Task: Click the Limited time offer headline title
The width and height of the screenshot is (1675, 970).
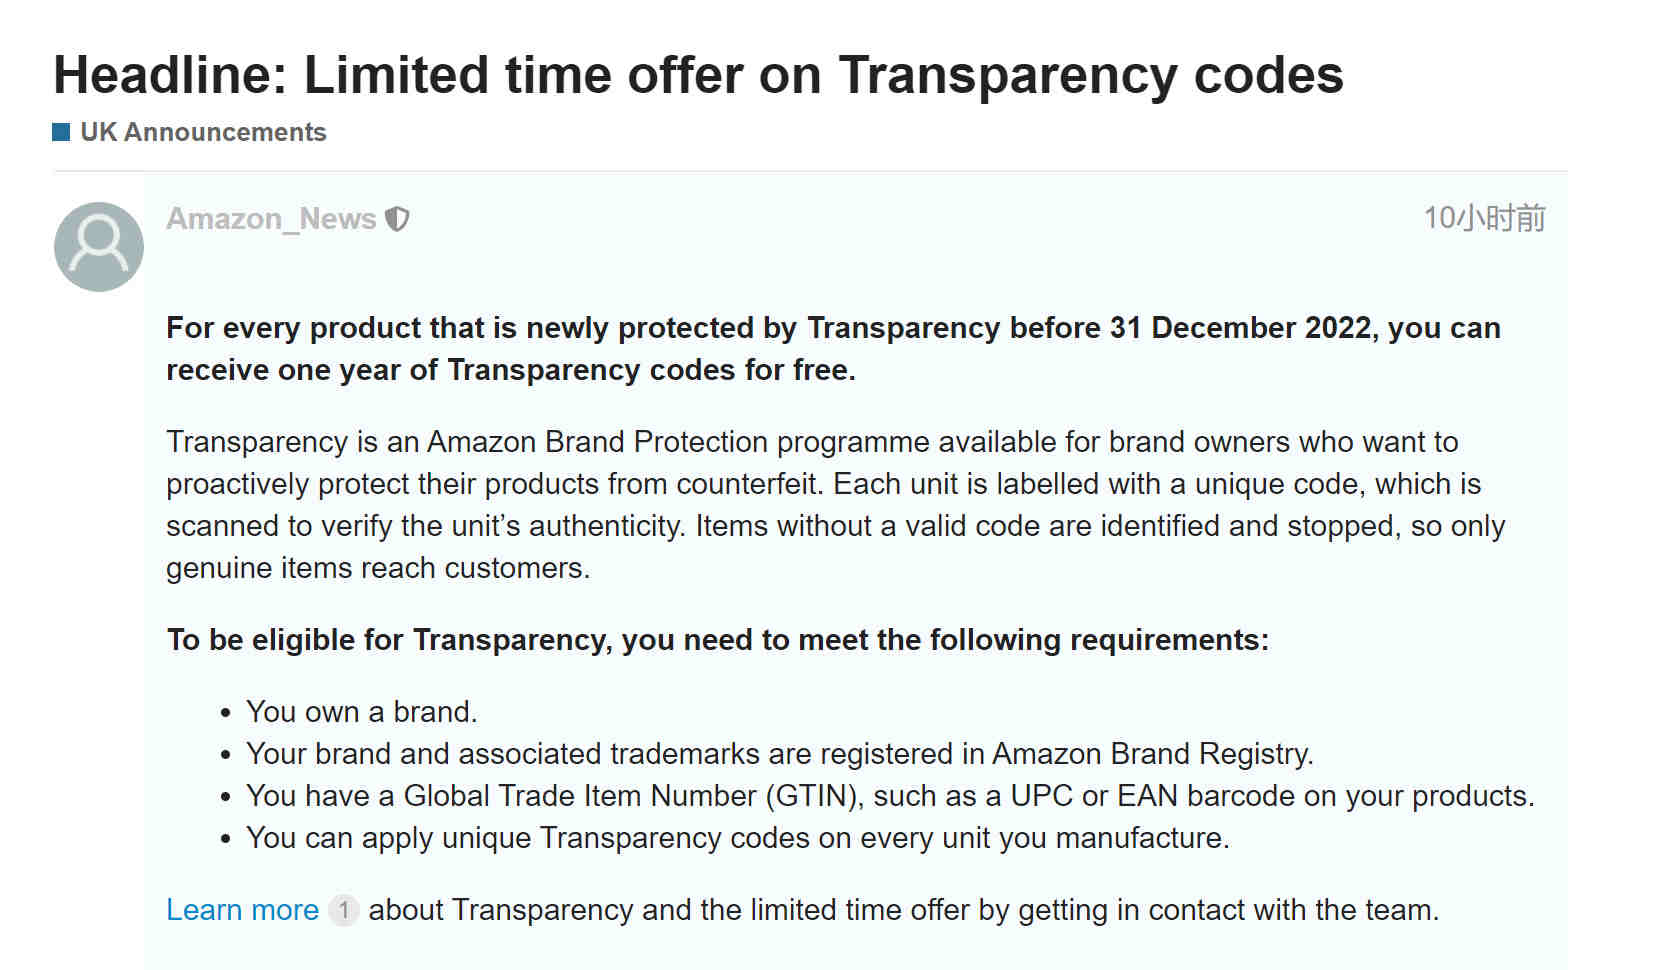Action: (698, 75)
